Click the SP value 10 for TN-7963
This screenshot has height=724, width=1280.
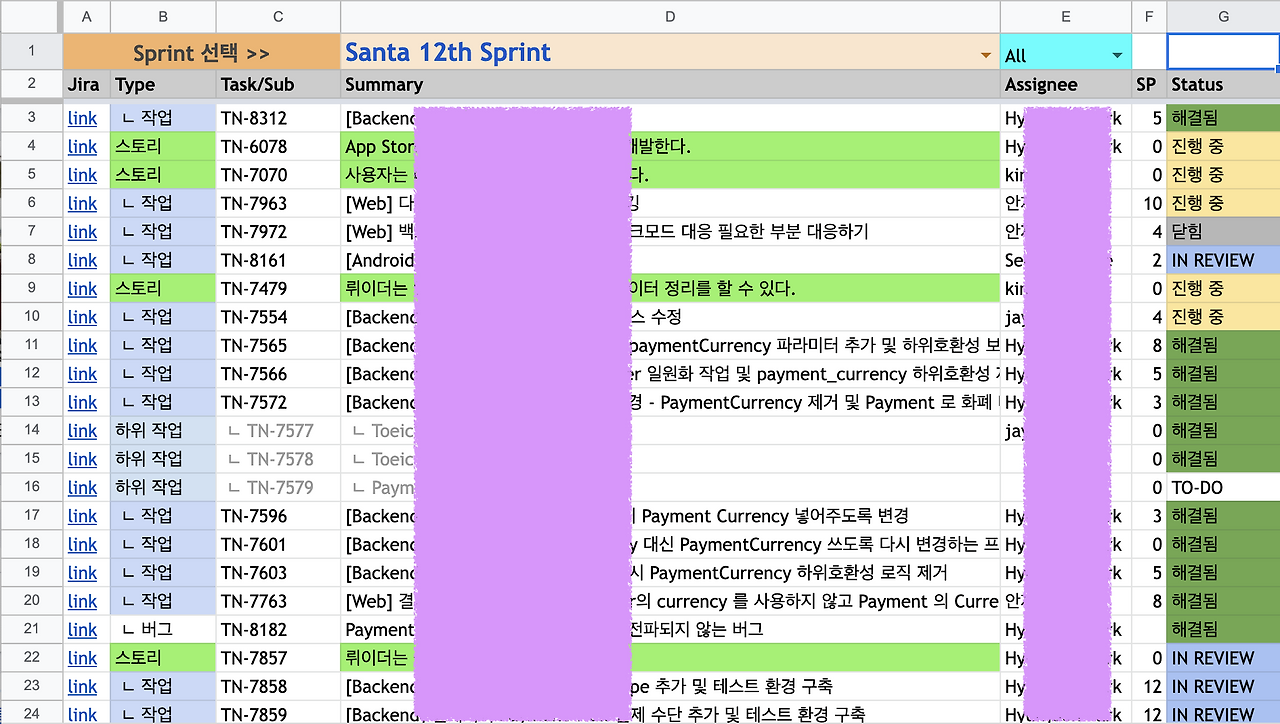[x=1149, y=204]
